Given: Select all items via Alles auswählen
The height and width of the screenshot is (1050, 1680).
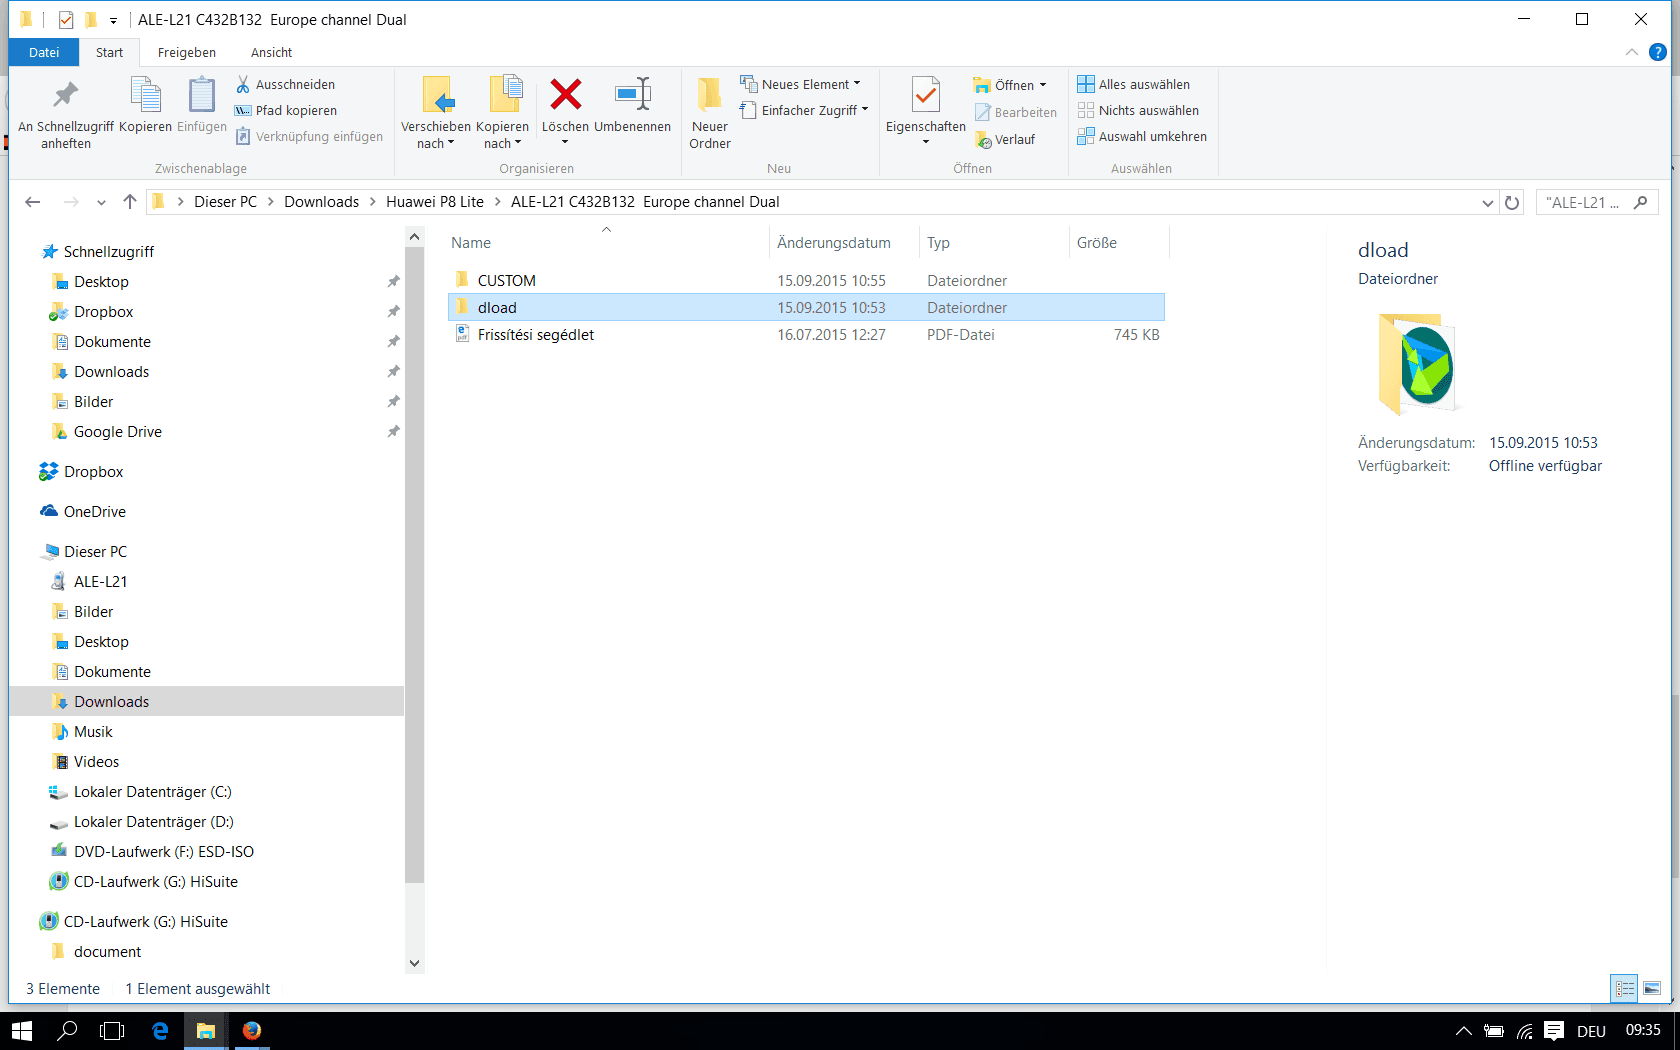Looking at the screenshot, I should (x=1134, y=85).
